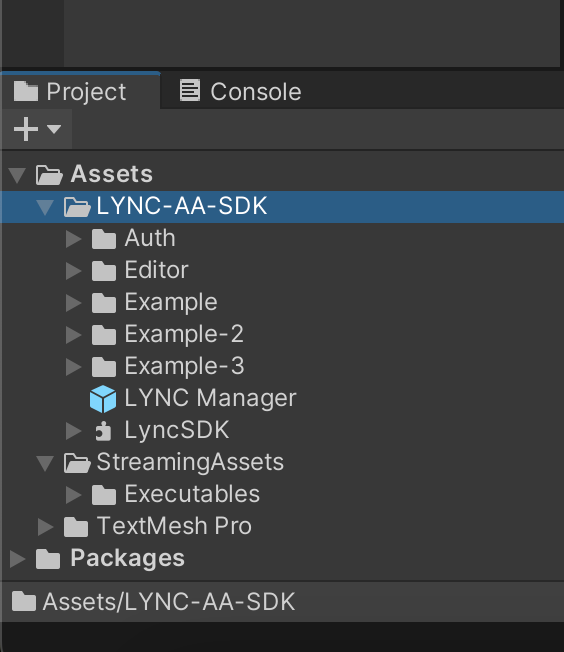Select the Example-3 folder label
The width and height of the screenshot is (564, 652).
184,367
